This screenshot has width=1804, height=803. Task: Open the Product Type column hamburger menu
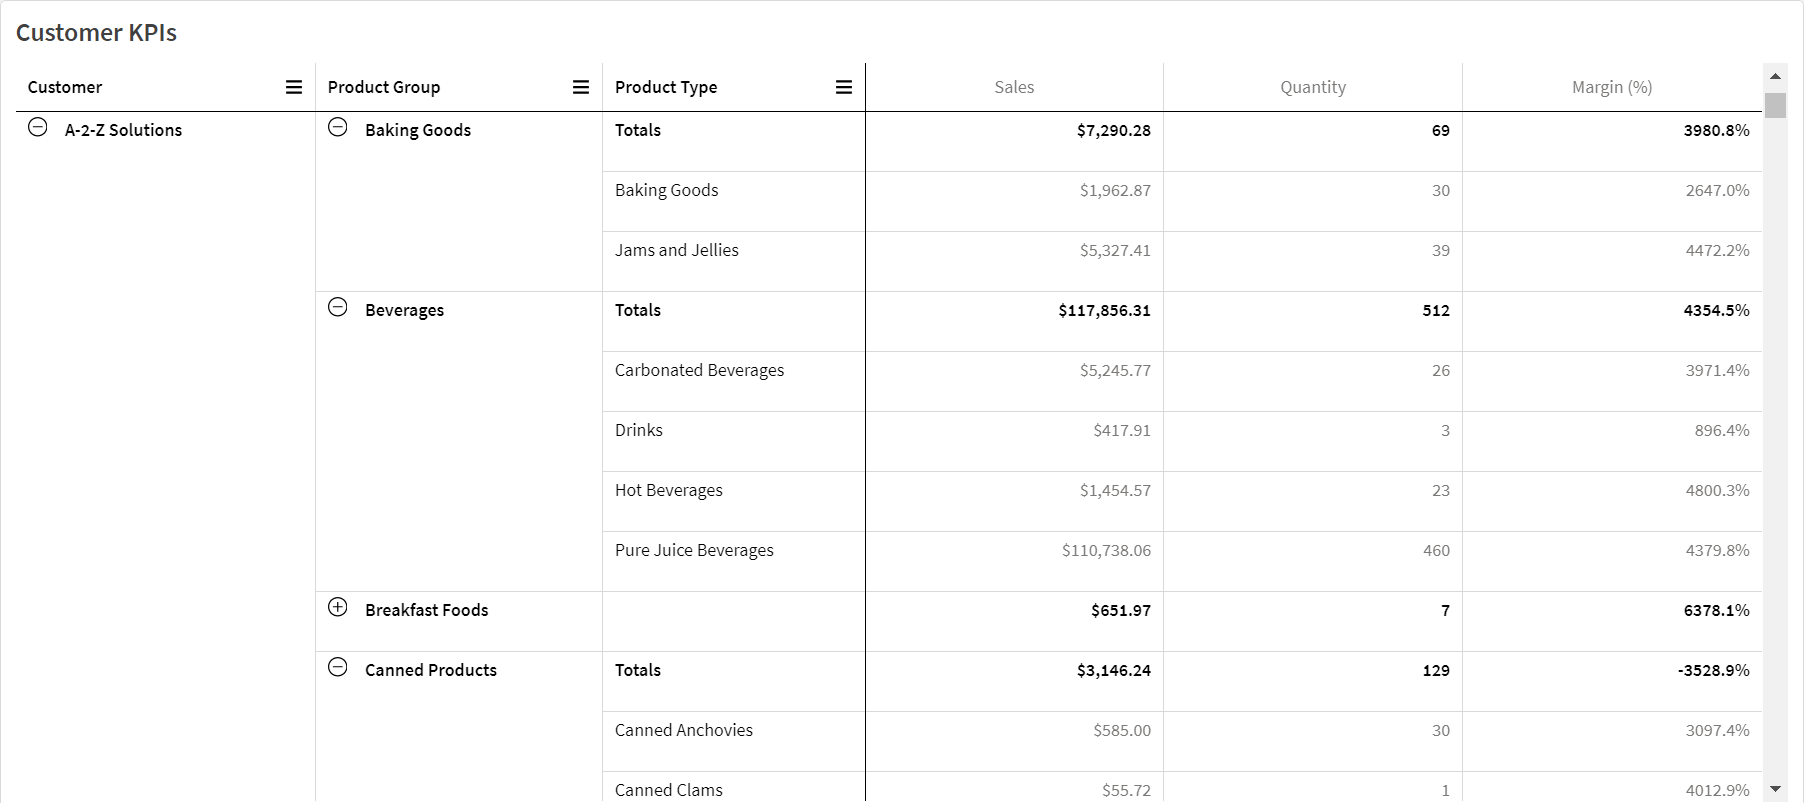[x=844, y=87]
